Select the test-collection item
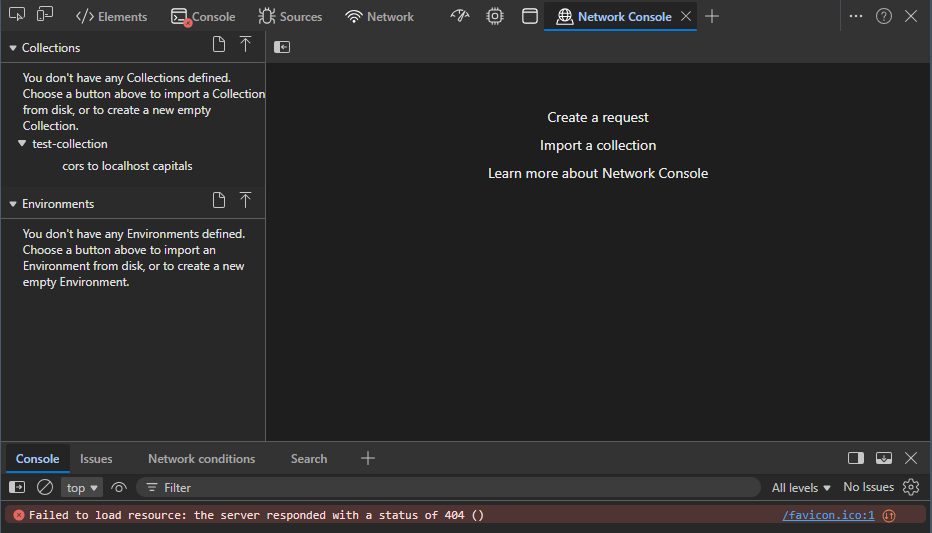The height and width of the screenshot is (533, 932). (70, 144)
